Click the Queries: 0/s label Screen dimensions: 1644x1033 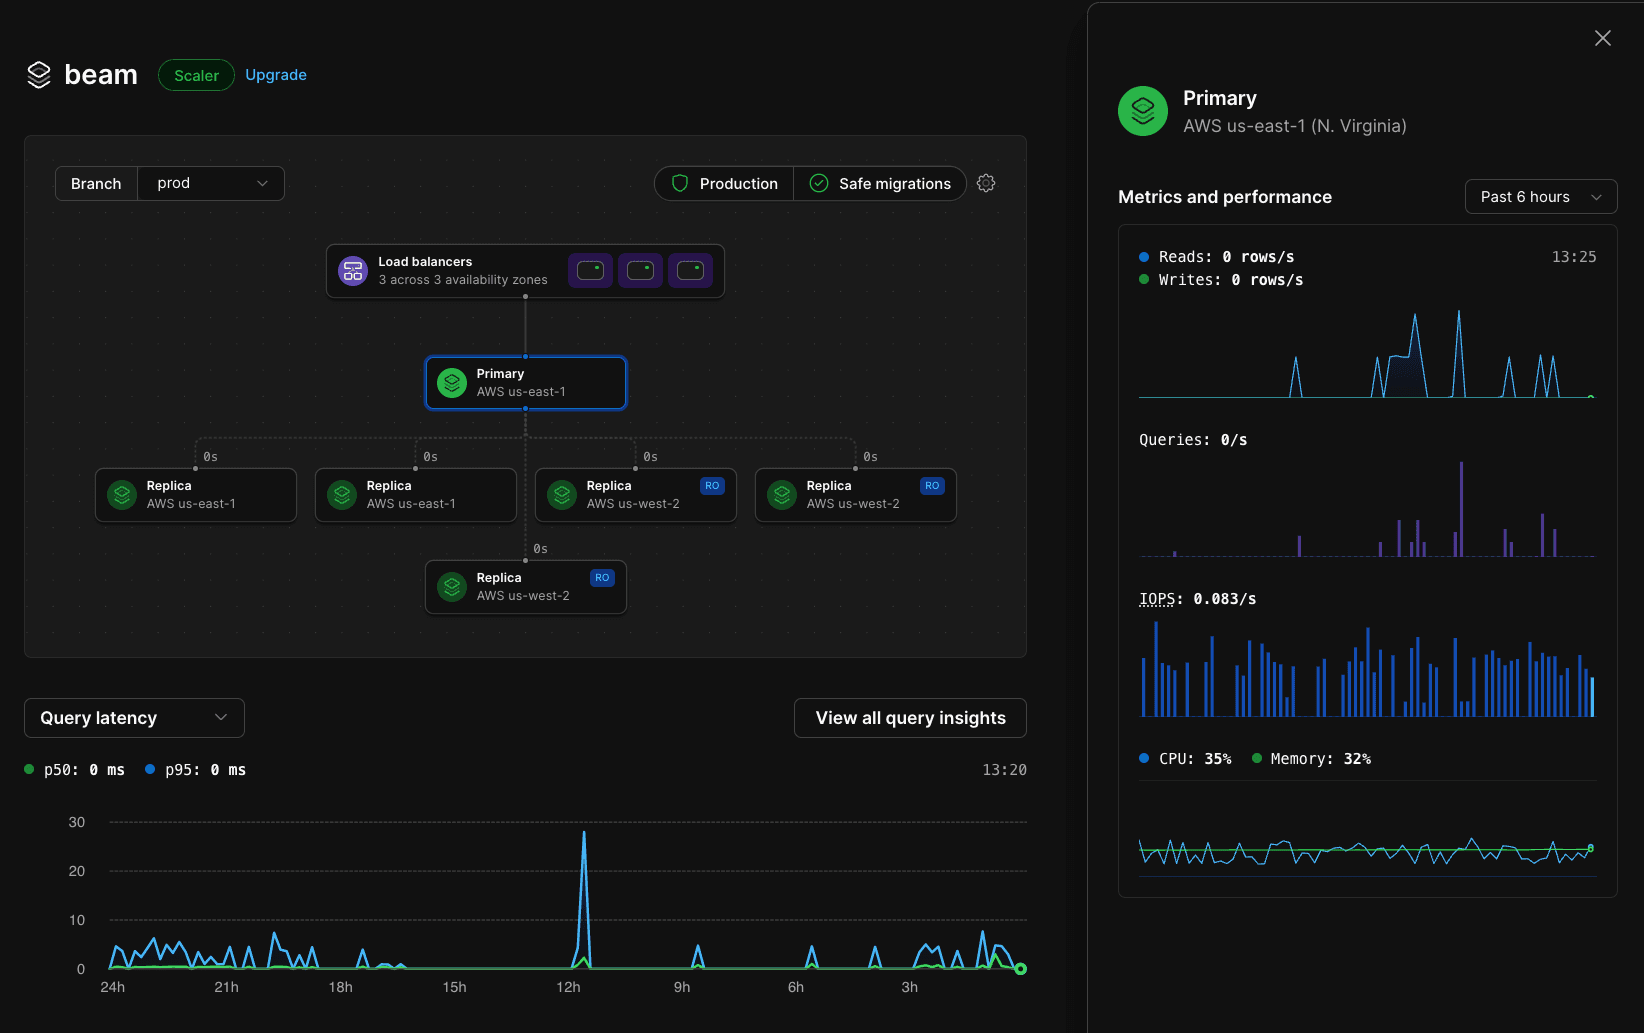[x=1193, y=440]
